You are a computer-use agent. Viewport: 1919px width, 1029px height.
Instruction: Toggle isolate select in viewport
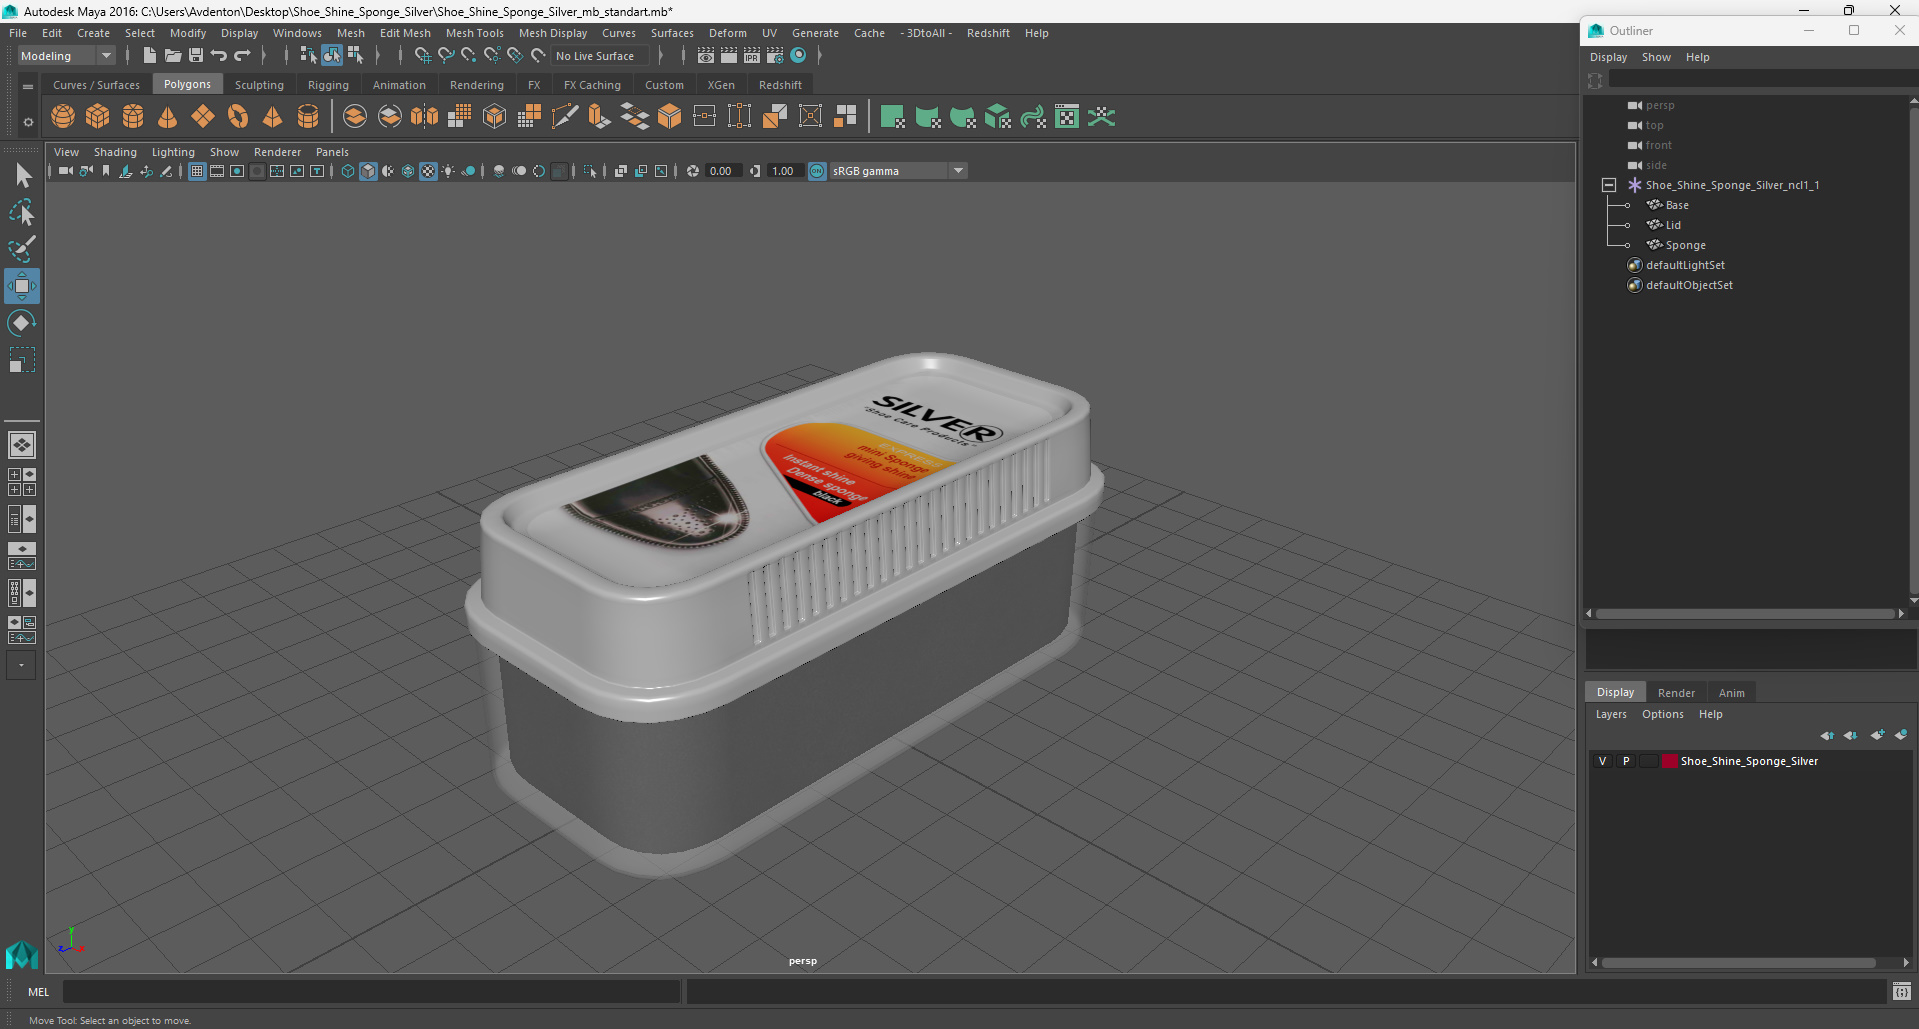coord(590,171)
